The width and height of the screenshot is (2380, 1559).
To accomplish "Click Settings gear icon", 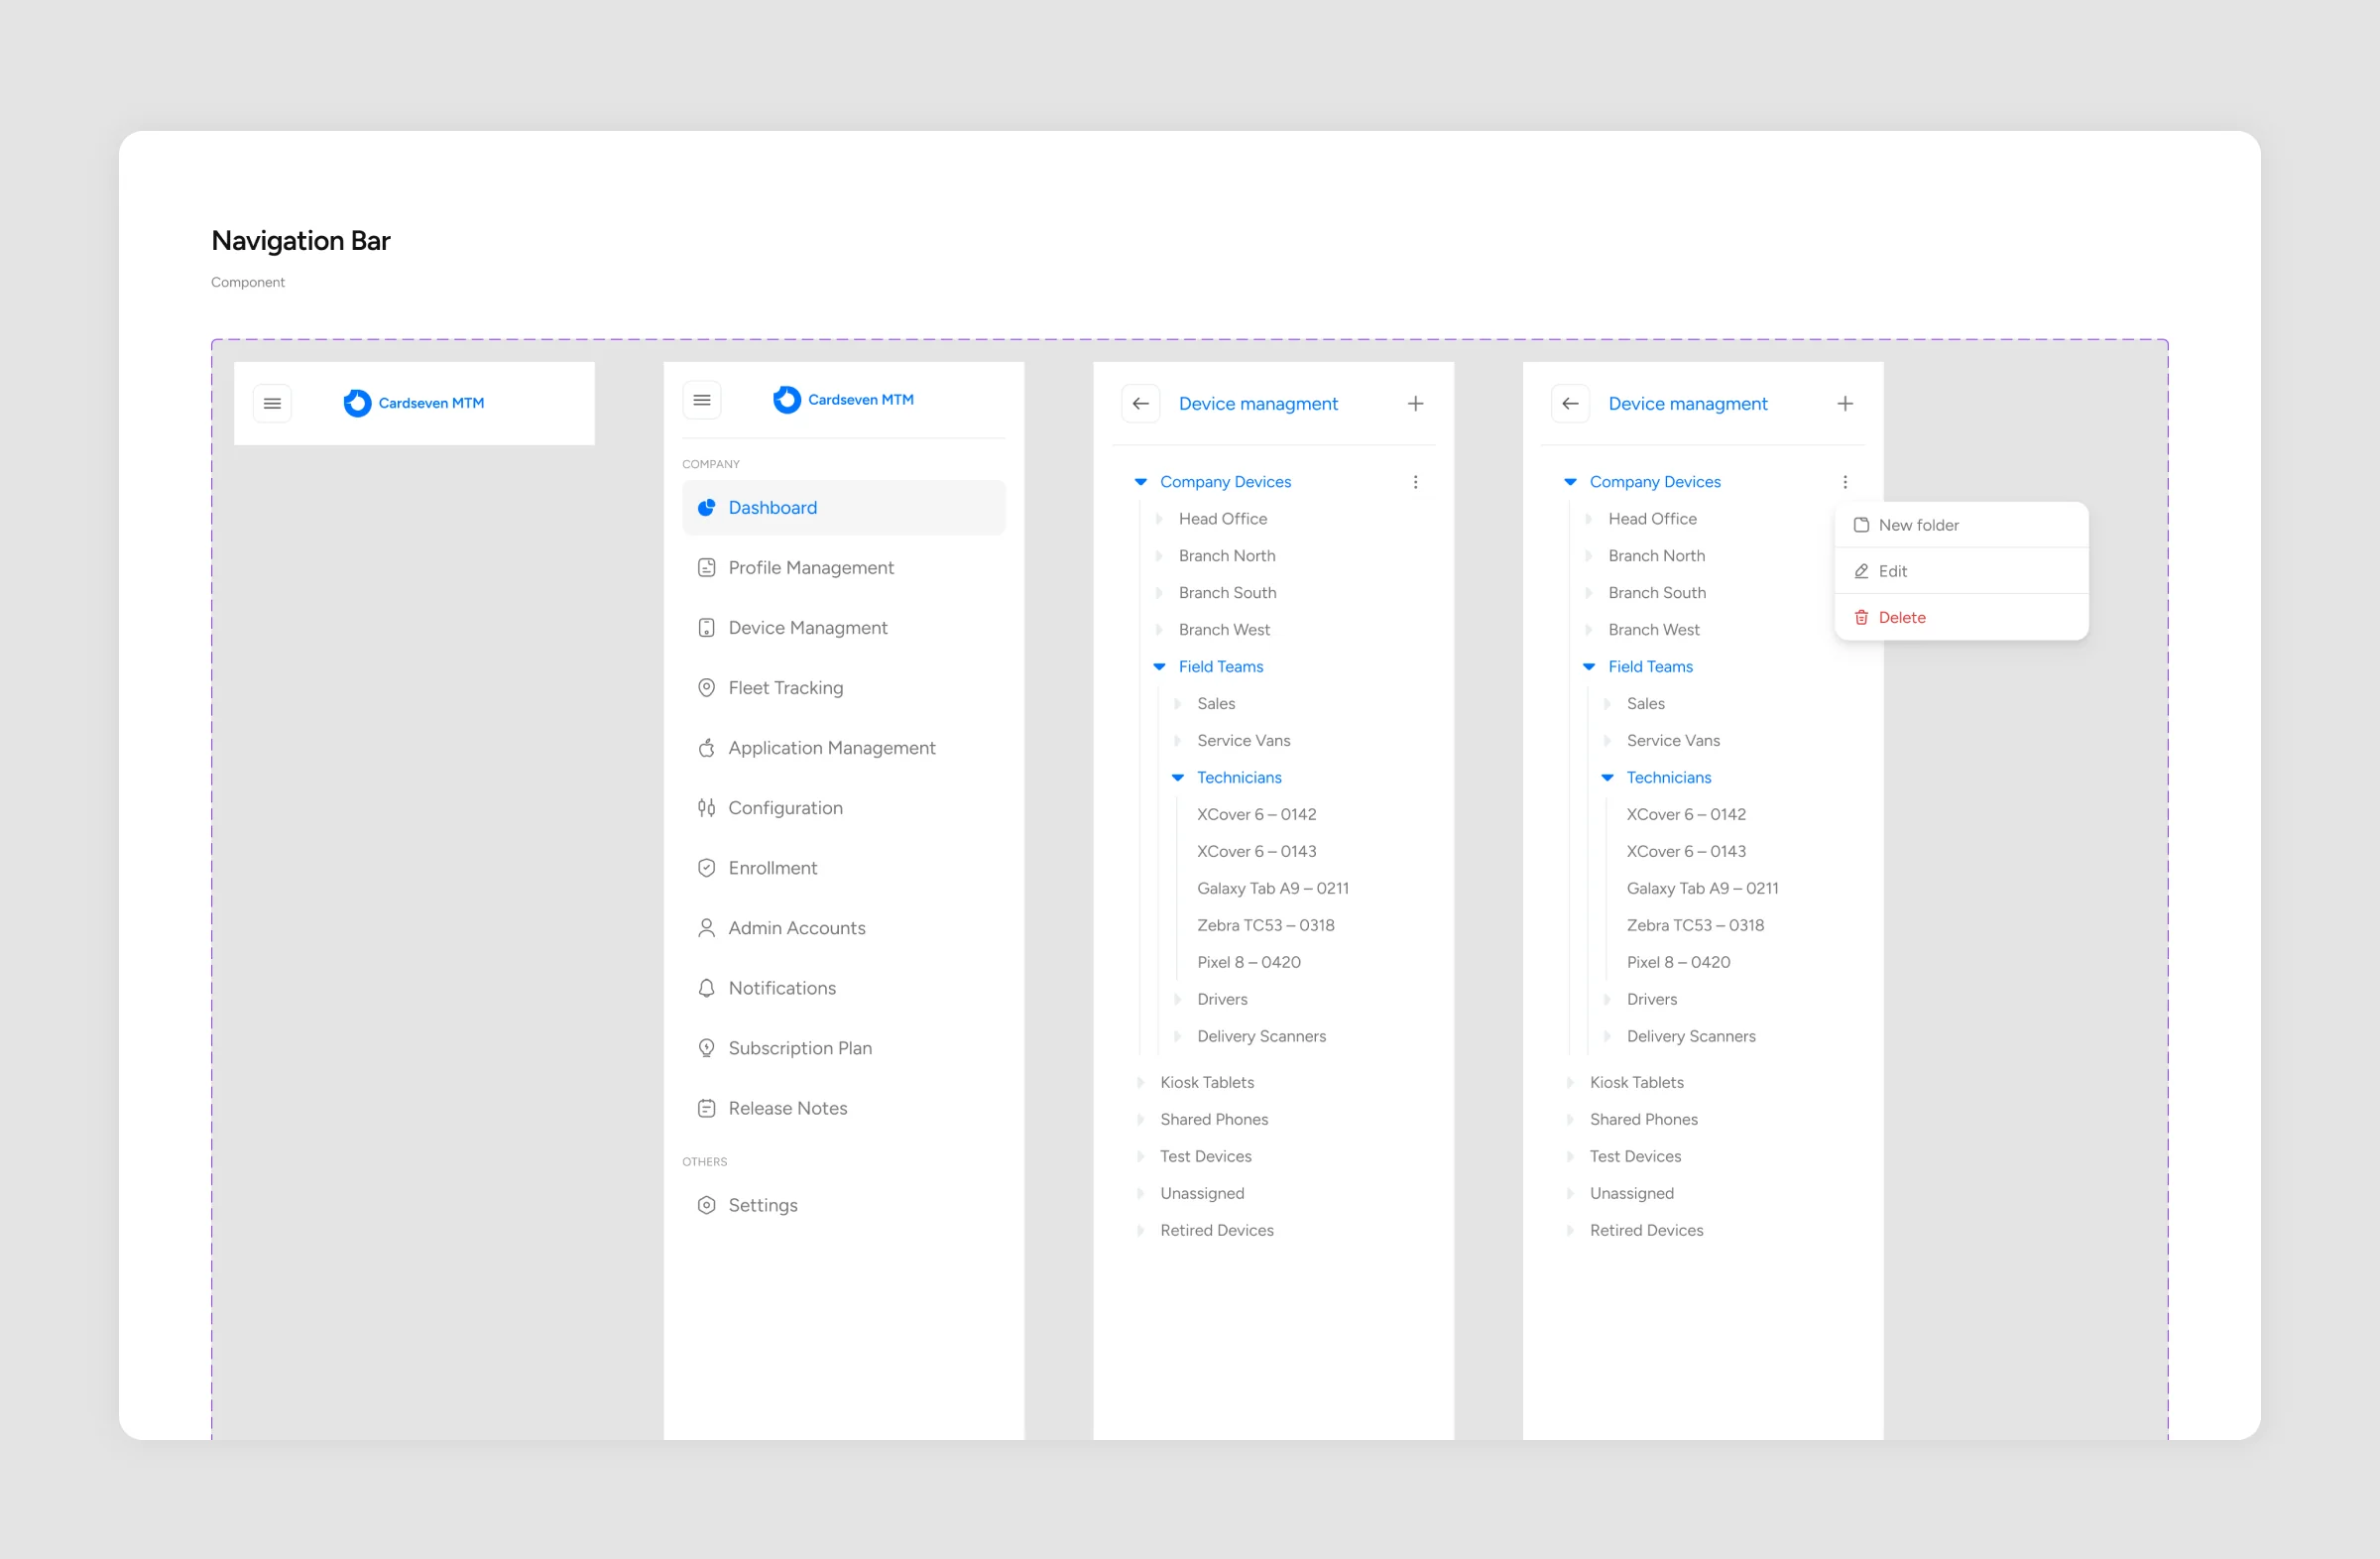I will tap(706, 1204).
